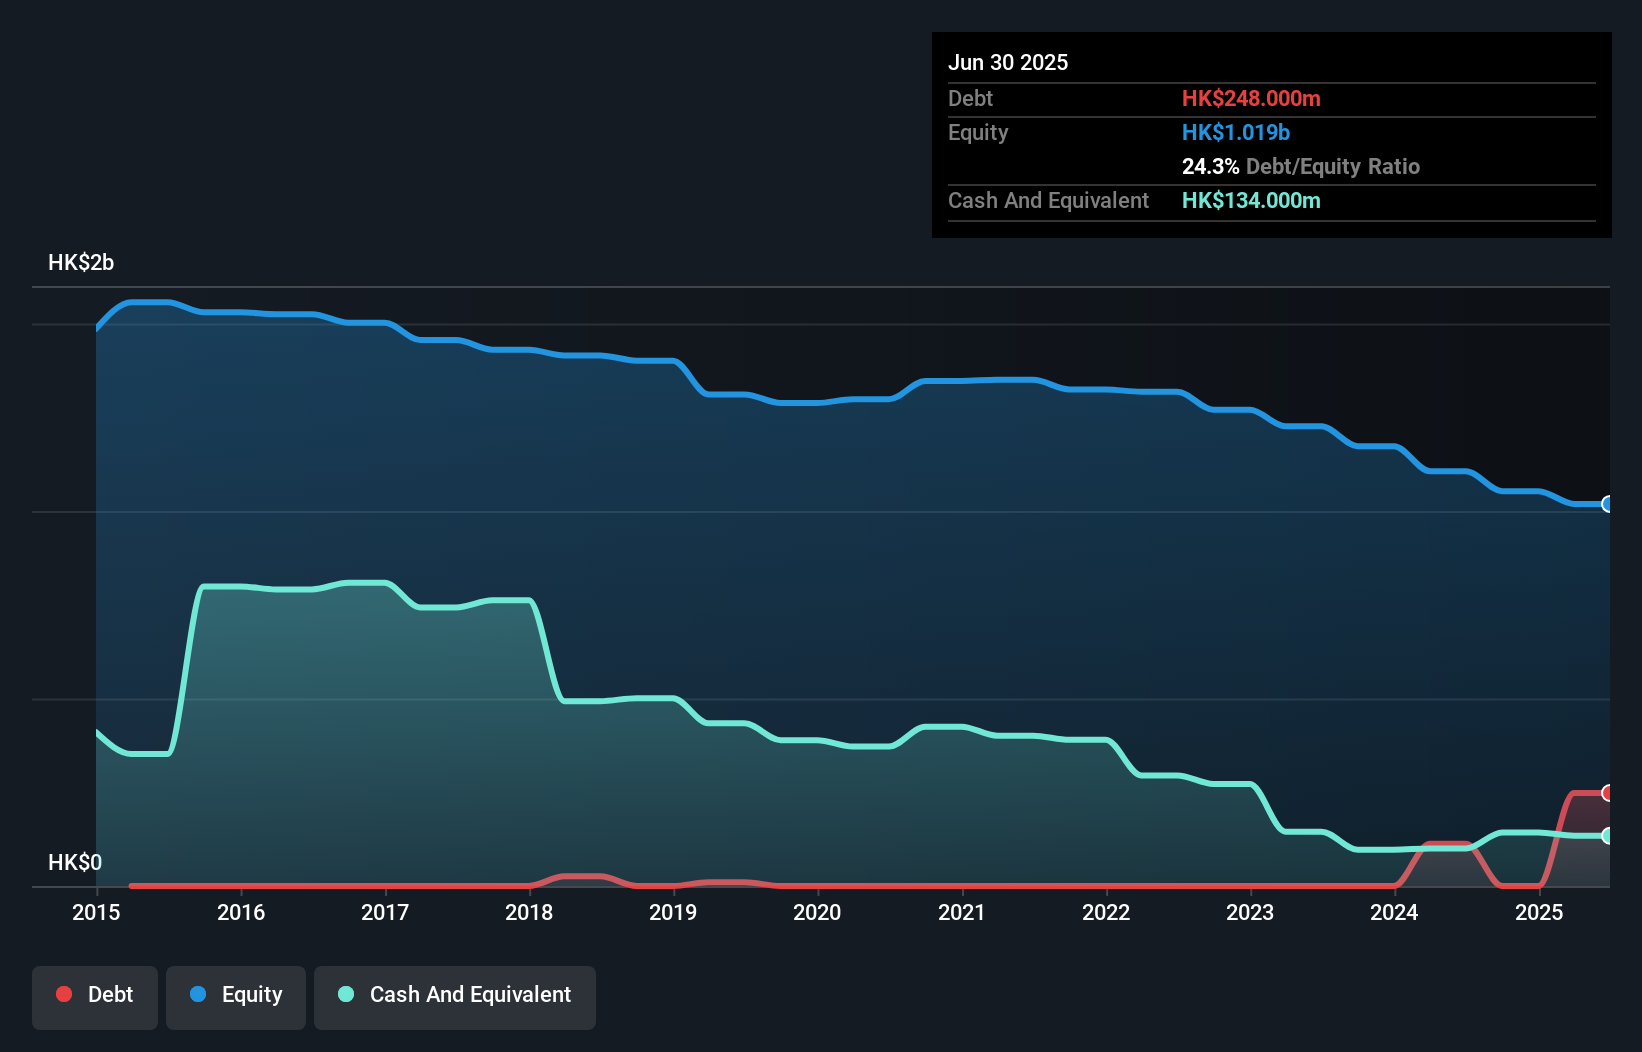1642x1052 pixels.
Task: Click the teal Cash And Equivalent legend dot
Action: coord(346,994)
